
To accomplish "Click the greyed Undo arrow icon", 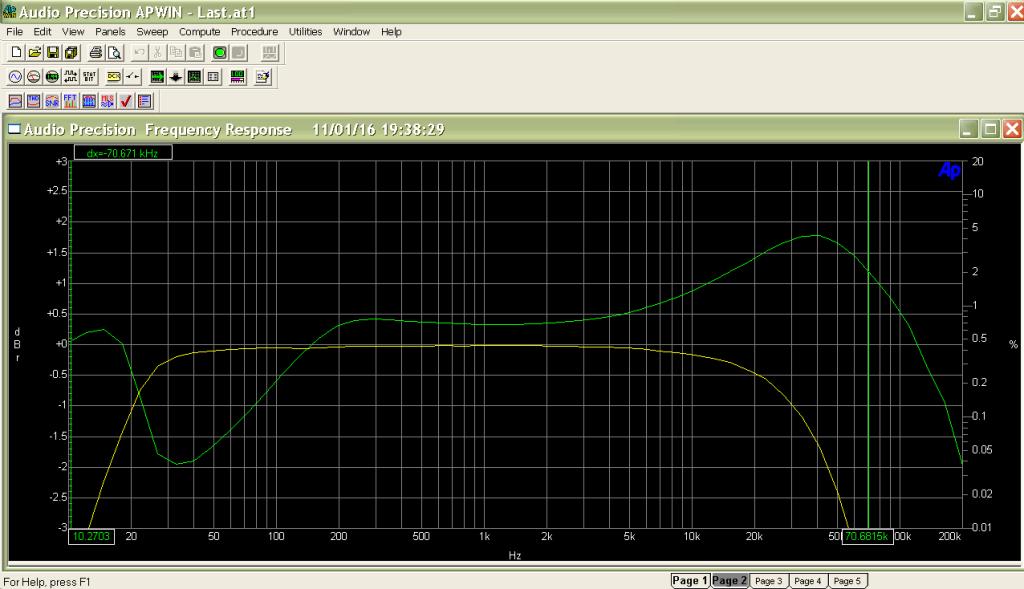I will 139,52.
